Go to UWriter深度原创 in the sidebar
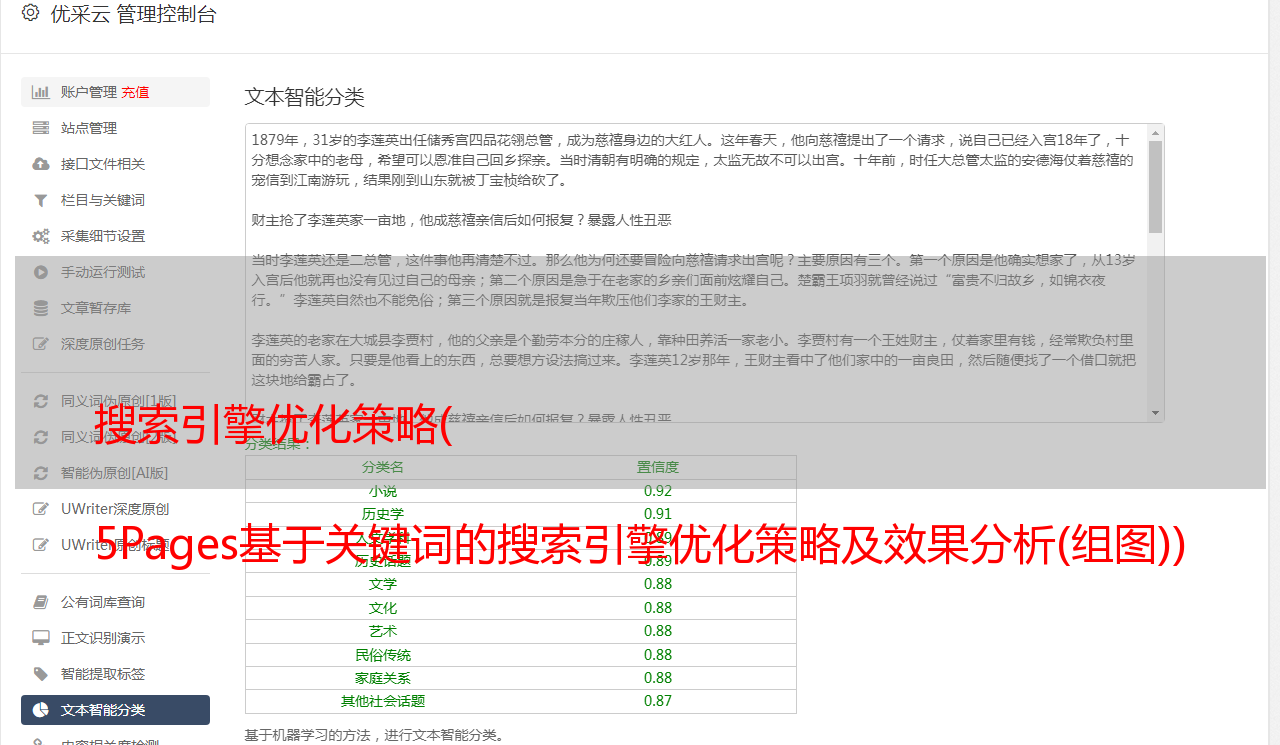 (x=115, y=509)
